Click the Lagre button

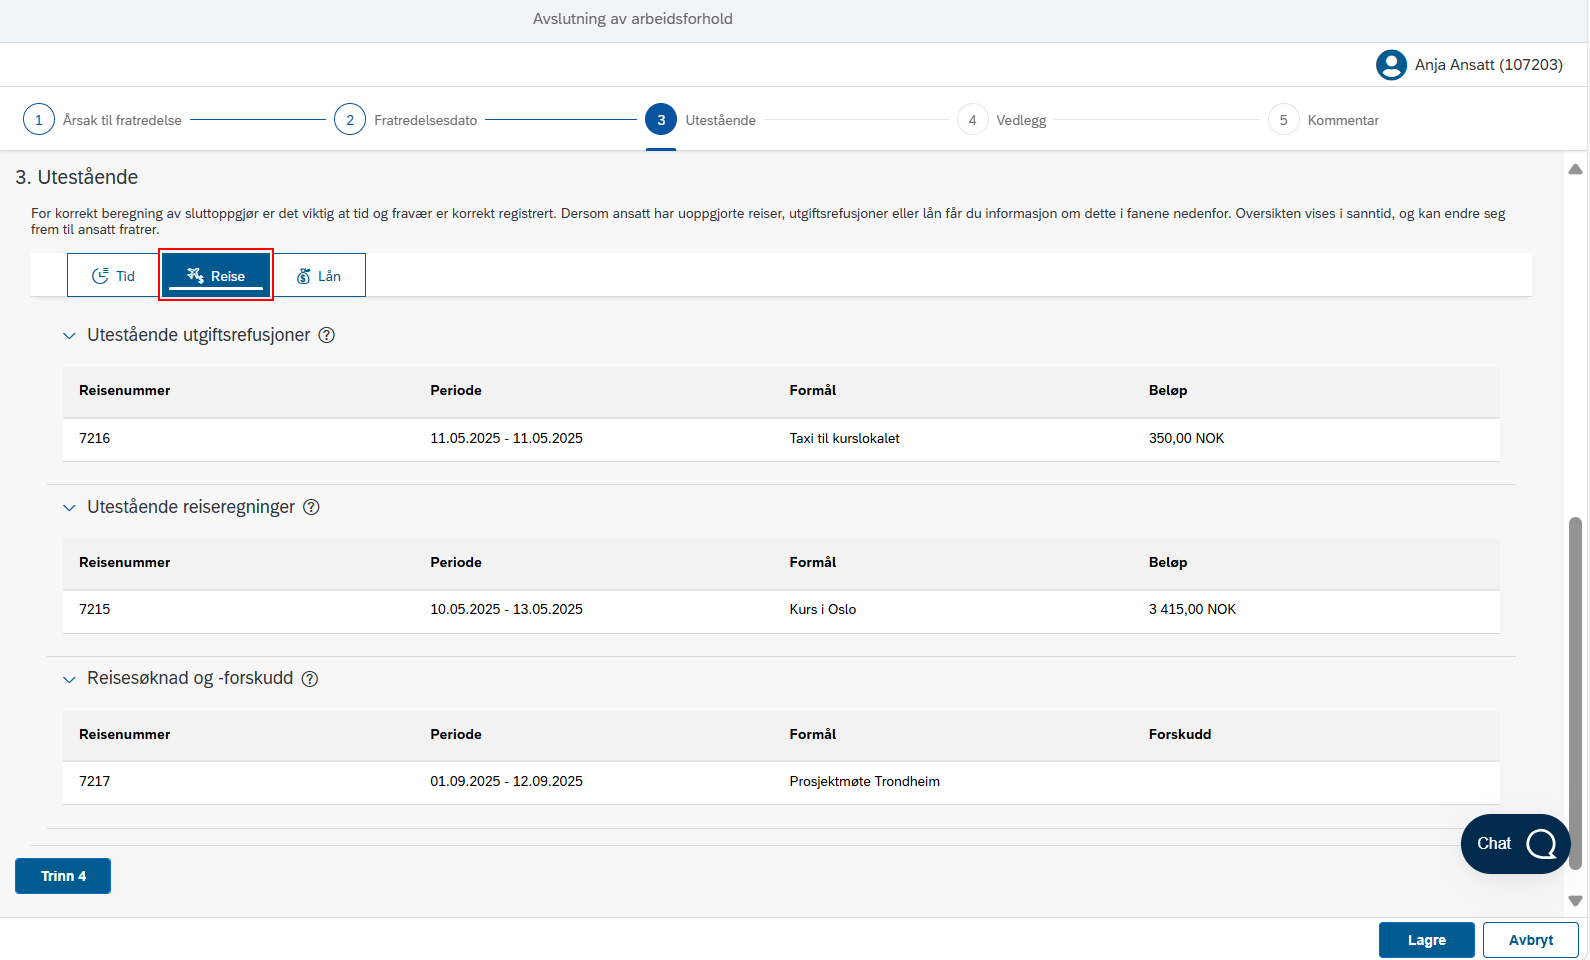[x=1427, y=940]
